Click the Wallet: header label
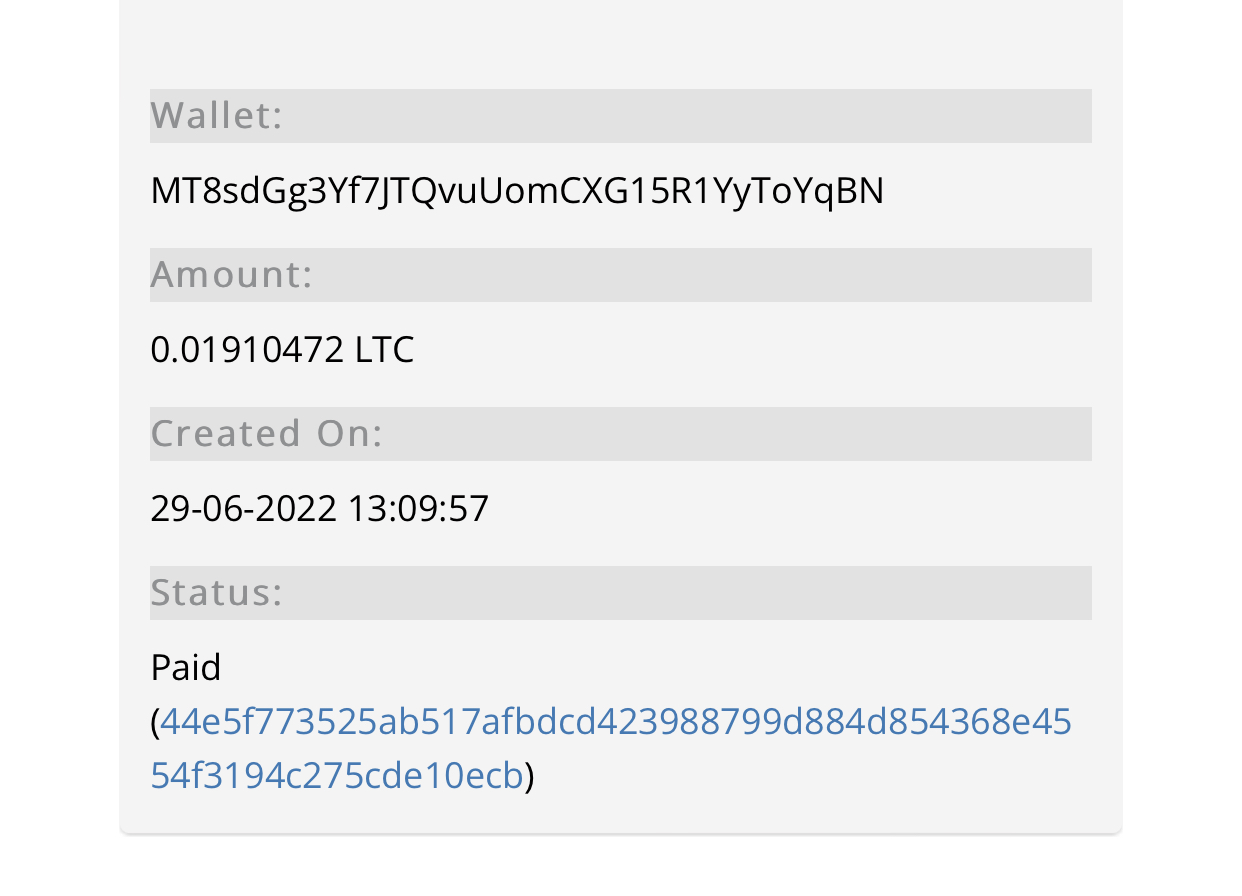Image resolution: width=1242 pixels, height=896 pixels. point(216,115)
